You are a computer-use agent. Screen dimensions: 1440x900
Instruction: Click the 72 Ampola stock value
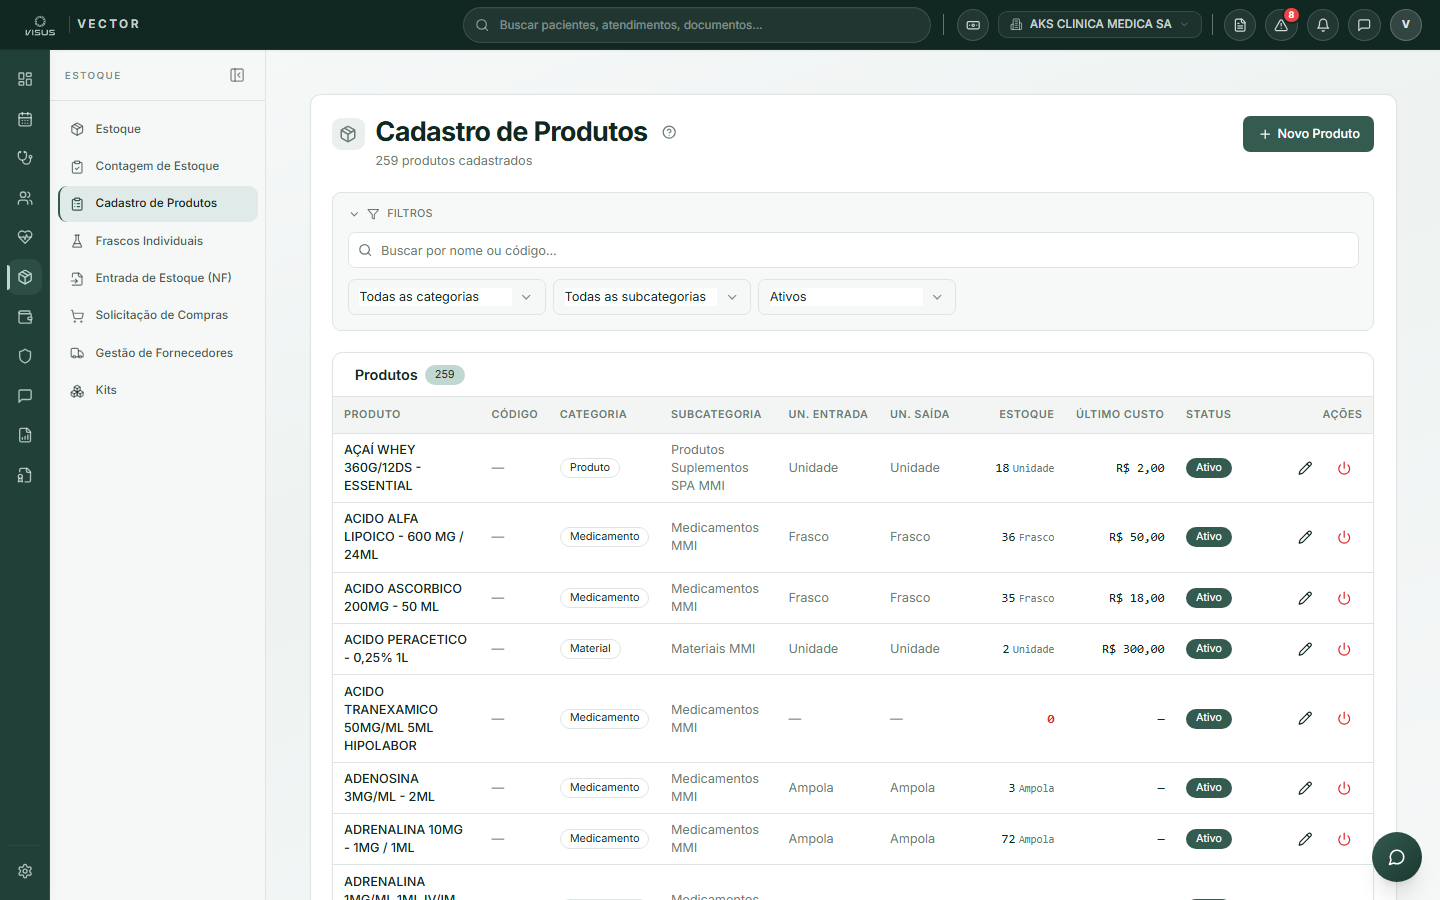(1028, 839)
